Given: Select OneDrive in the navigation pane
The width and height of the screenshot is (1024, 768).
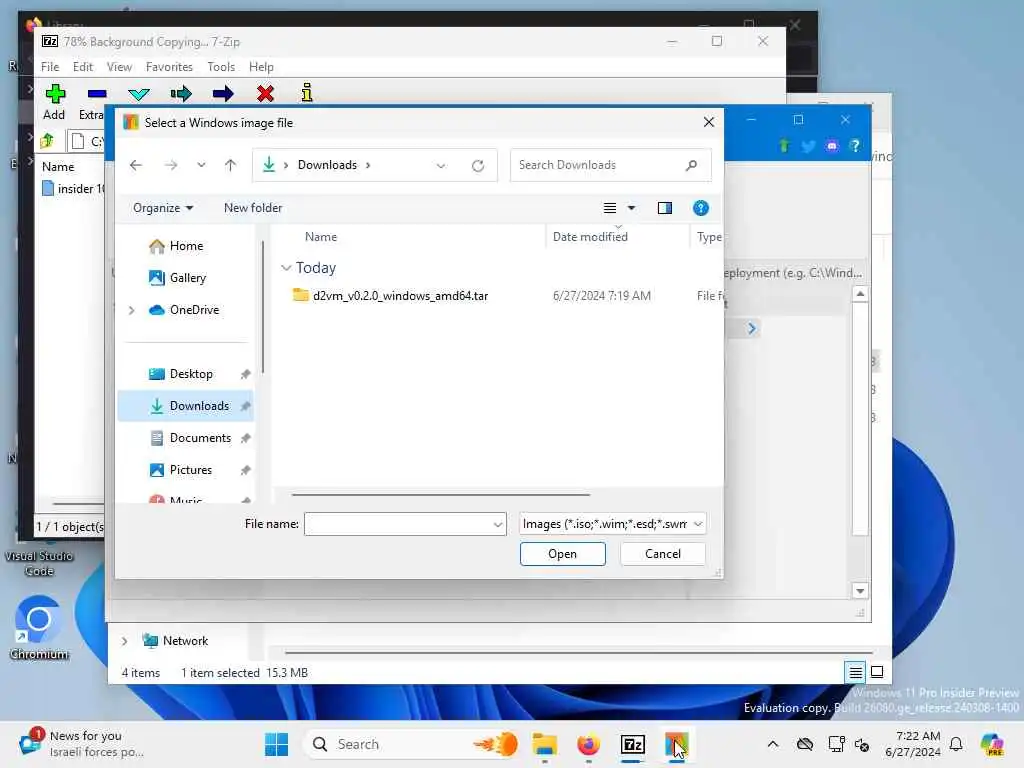Looking at the screenshot, I should pyautogui.click(x=194, y=310).
